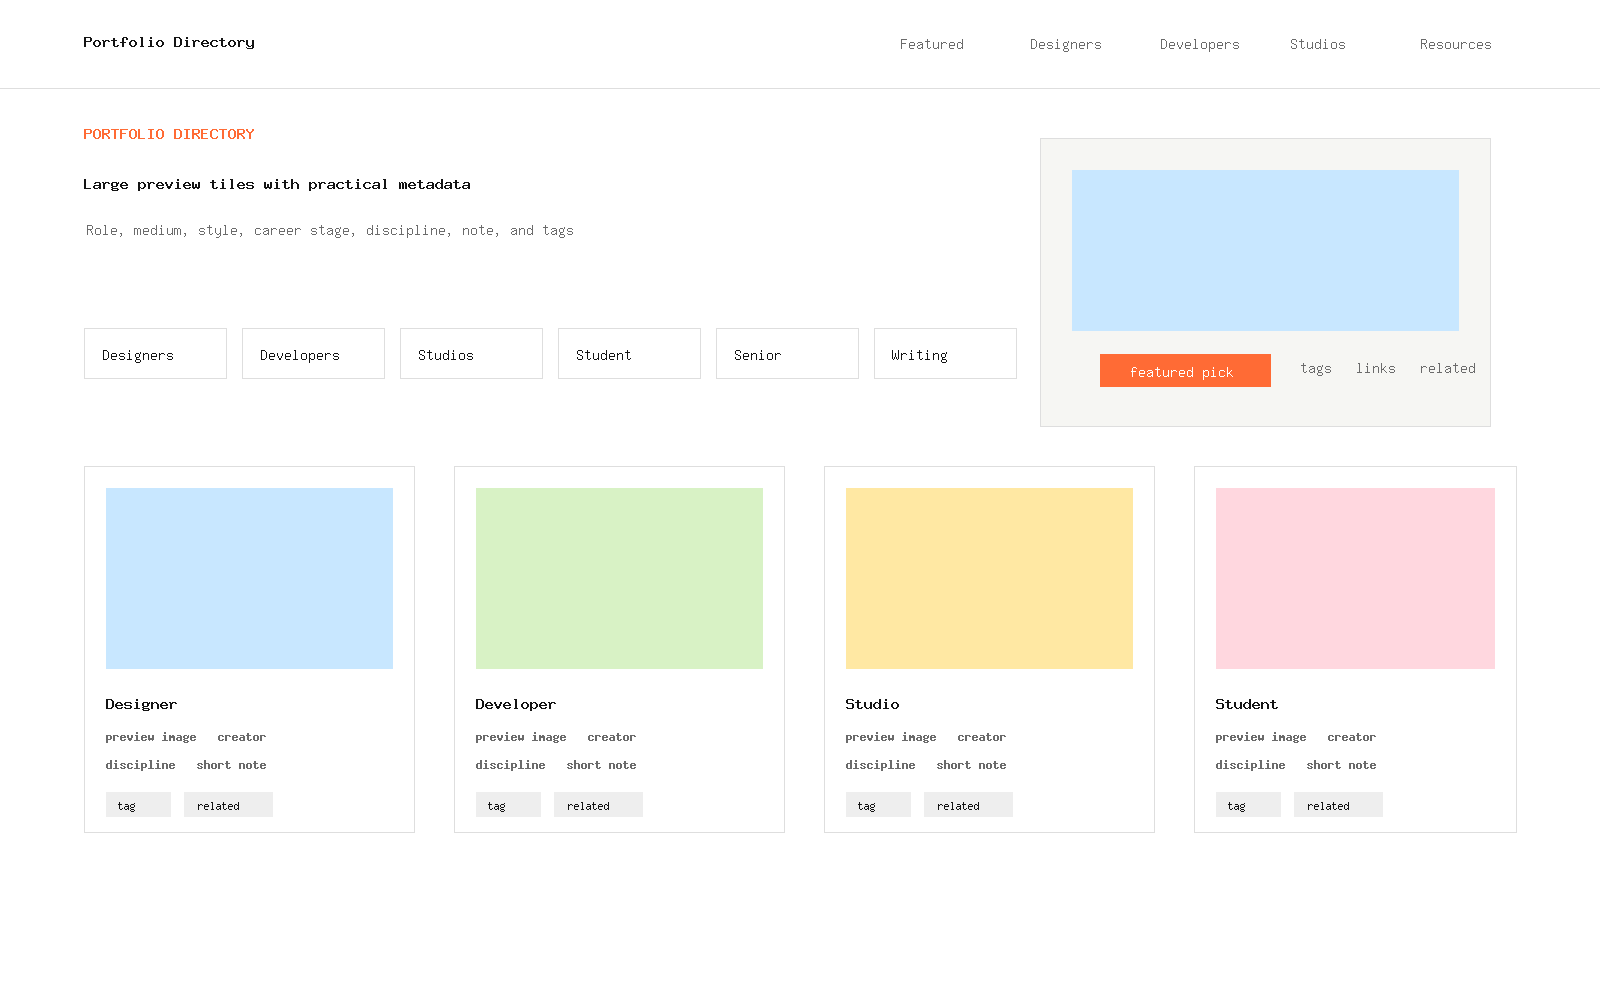Select the Developers filter box
Image resolution: width=1600 pixels, height=1000 pixels.
(x=313, y=354)
